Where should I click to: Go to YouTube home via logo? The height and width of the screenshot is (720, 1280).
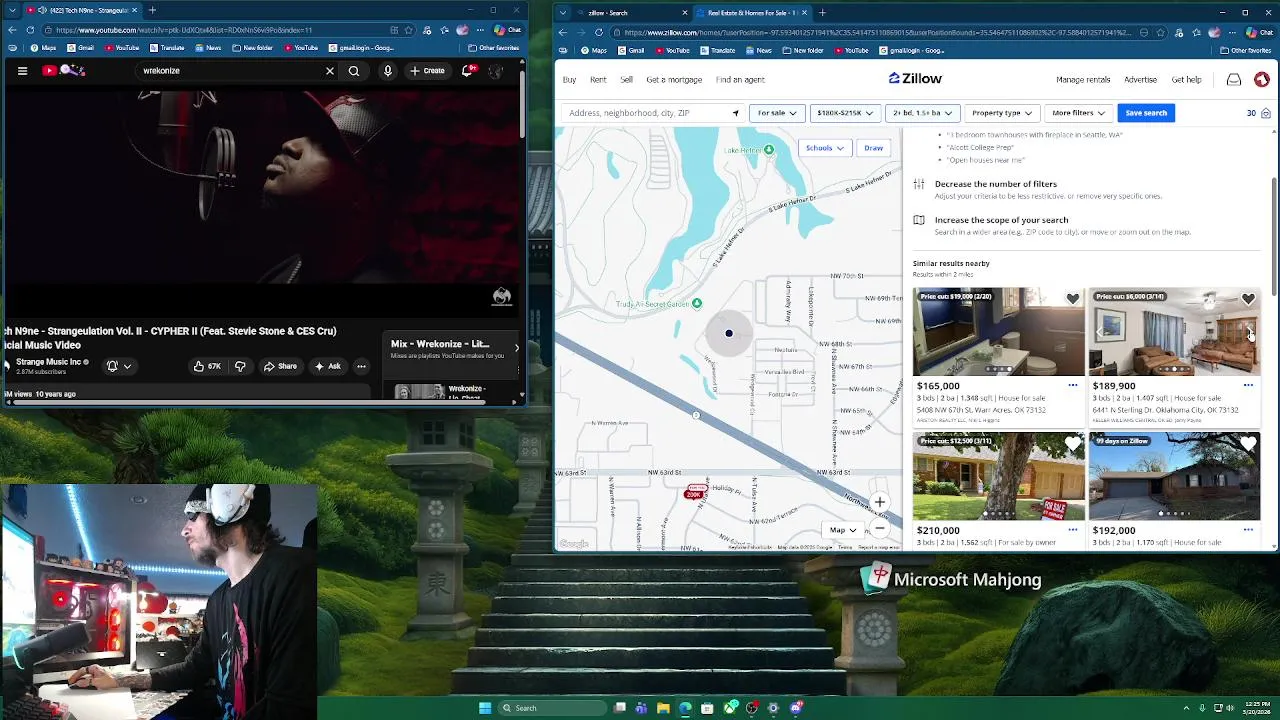point(64,71)
